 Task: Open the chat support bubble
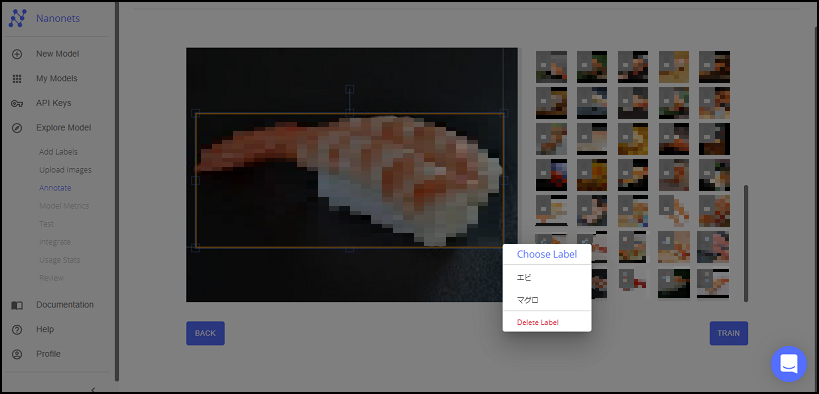789,364
